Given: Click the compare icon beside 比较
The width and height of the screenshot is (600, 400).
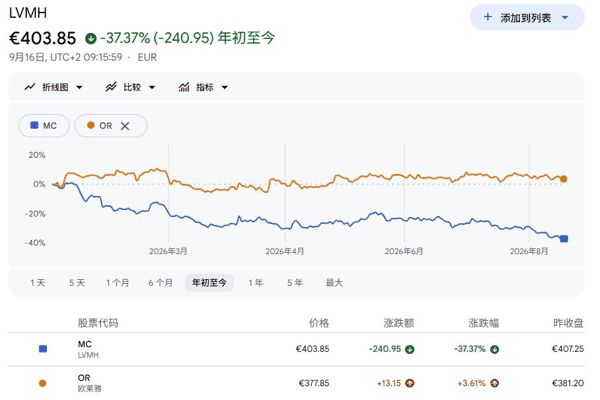Looking at the screenshot, I should coord(111,87).
